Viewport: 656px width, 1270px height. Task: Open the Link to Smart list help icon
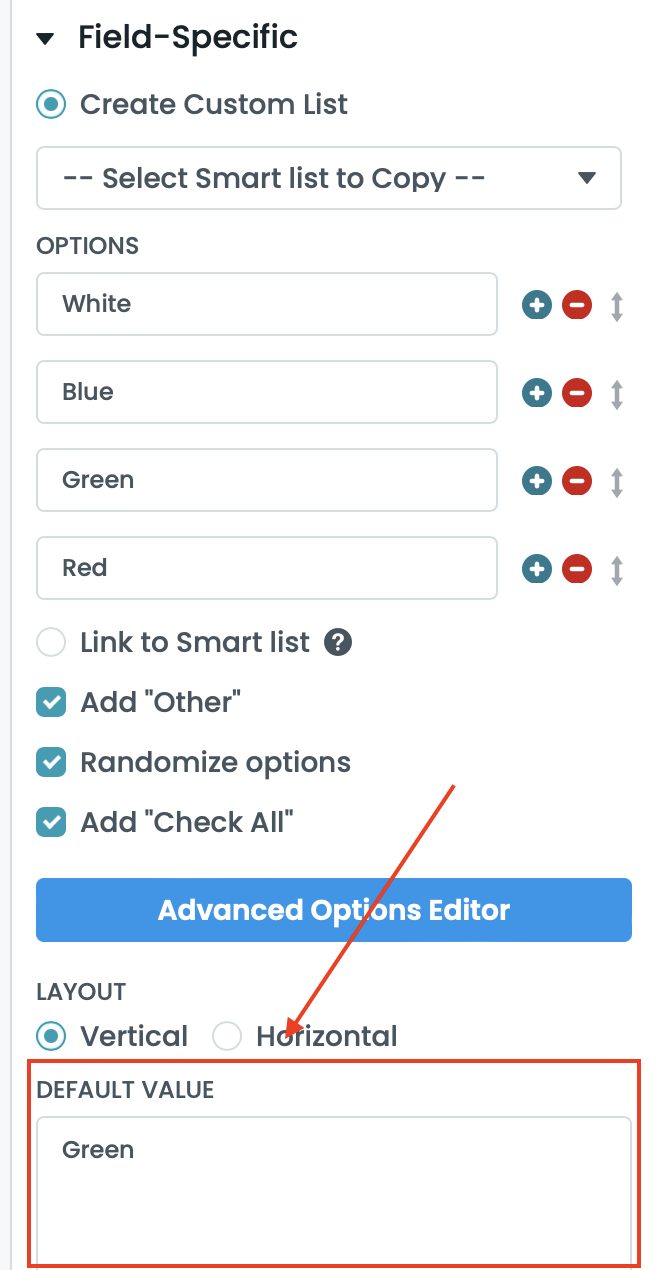(x=338, y=642)
